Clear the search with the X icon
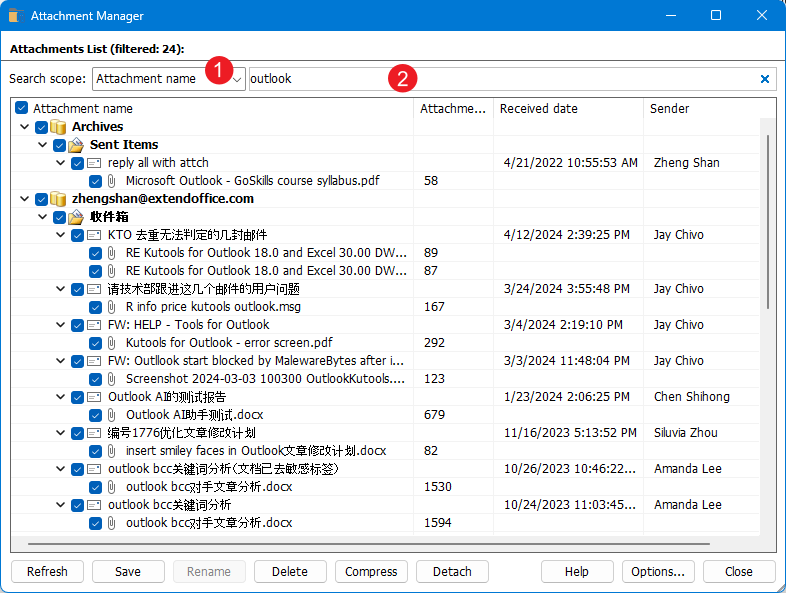The image size is (786, 593). click(765, 79)
